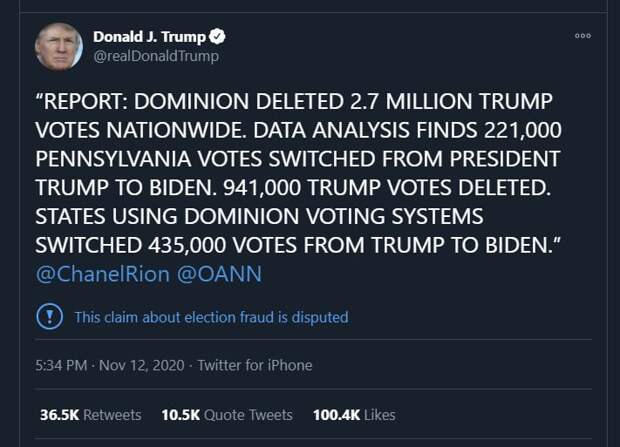The image size is (620, 447).
Task: Click the STATES USING DOMINION VOTING SYSTEMS line
Action: tap(259, 217)
